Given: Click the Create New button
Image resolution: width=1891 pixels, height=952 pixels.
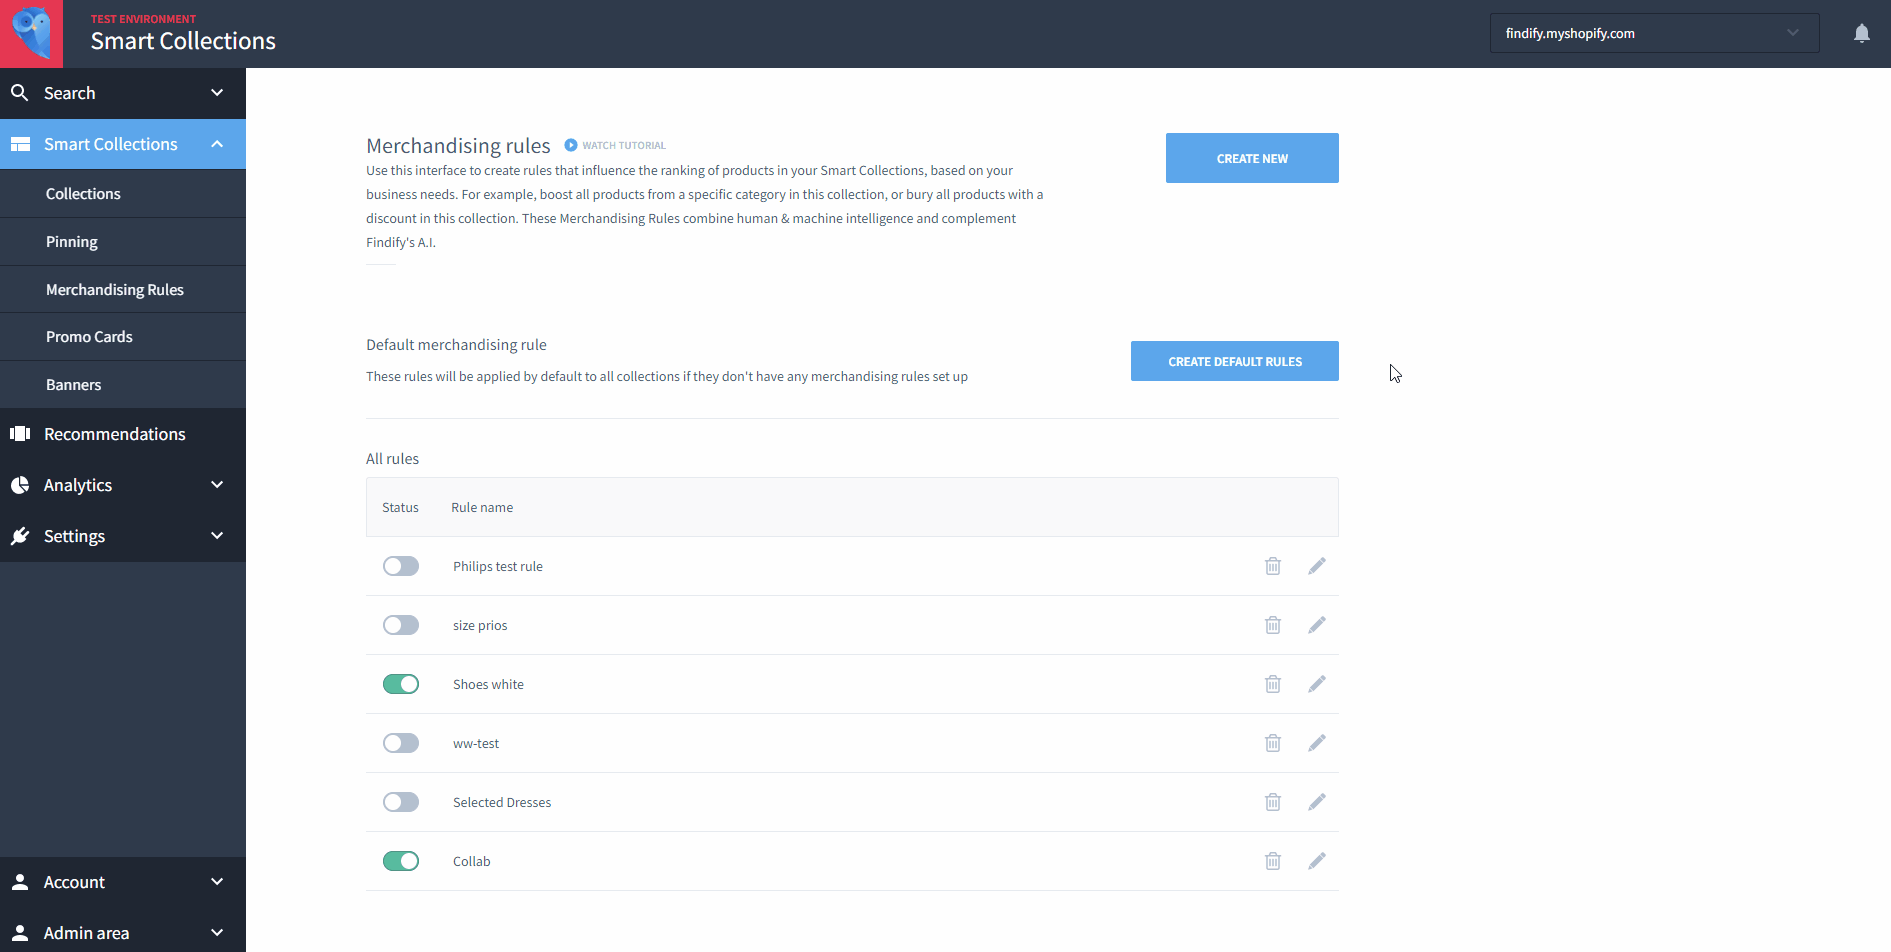Looking at the screenshot, I should coord(1252,158).
